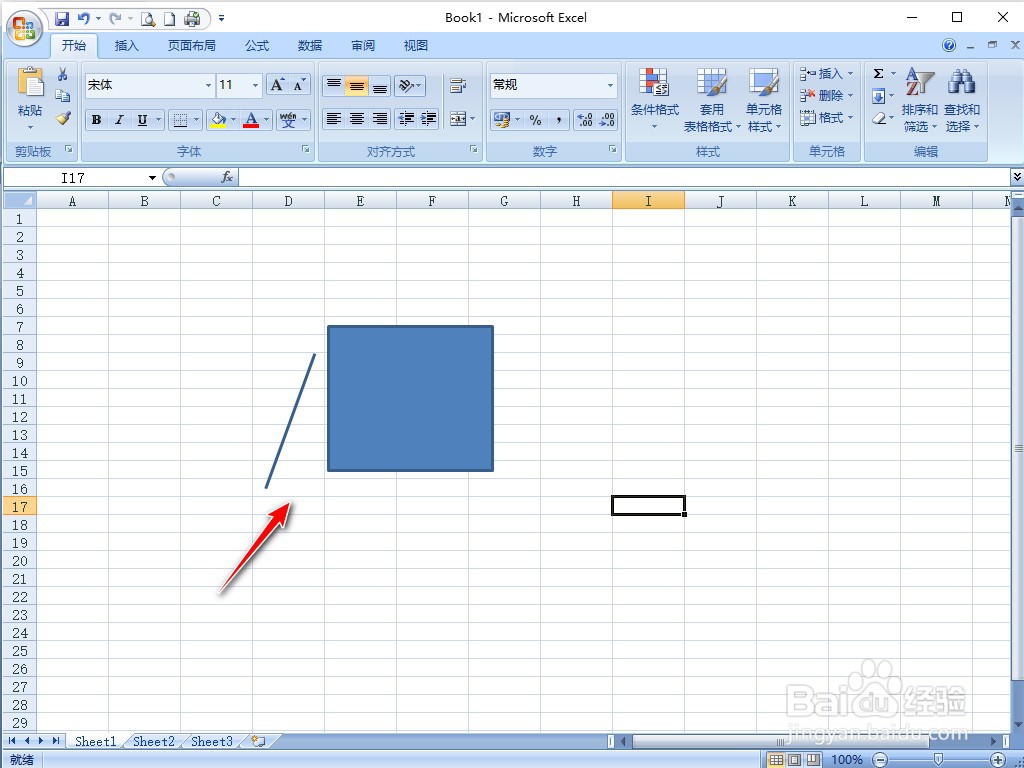Apply red font color A
Image resolution: width=1024 pixels, height=768 pixels.
[x=251, y=120]
